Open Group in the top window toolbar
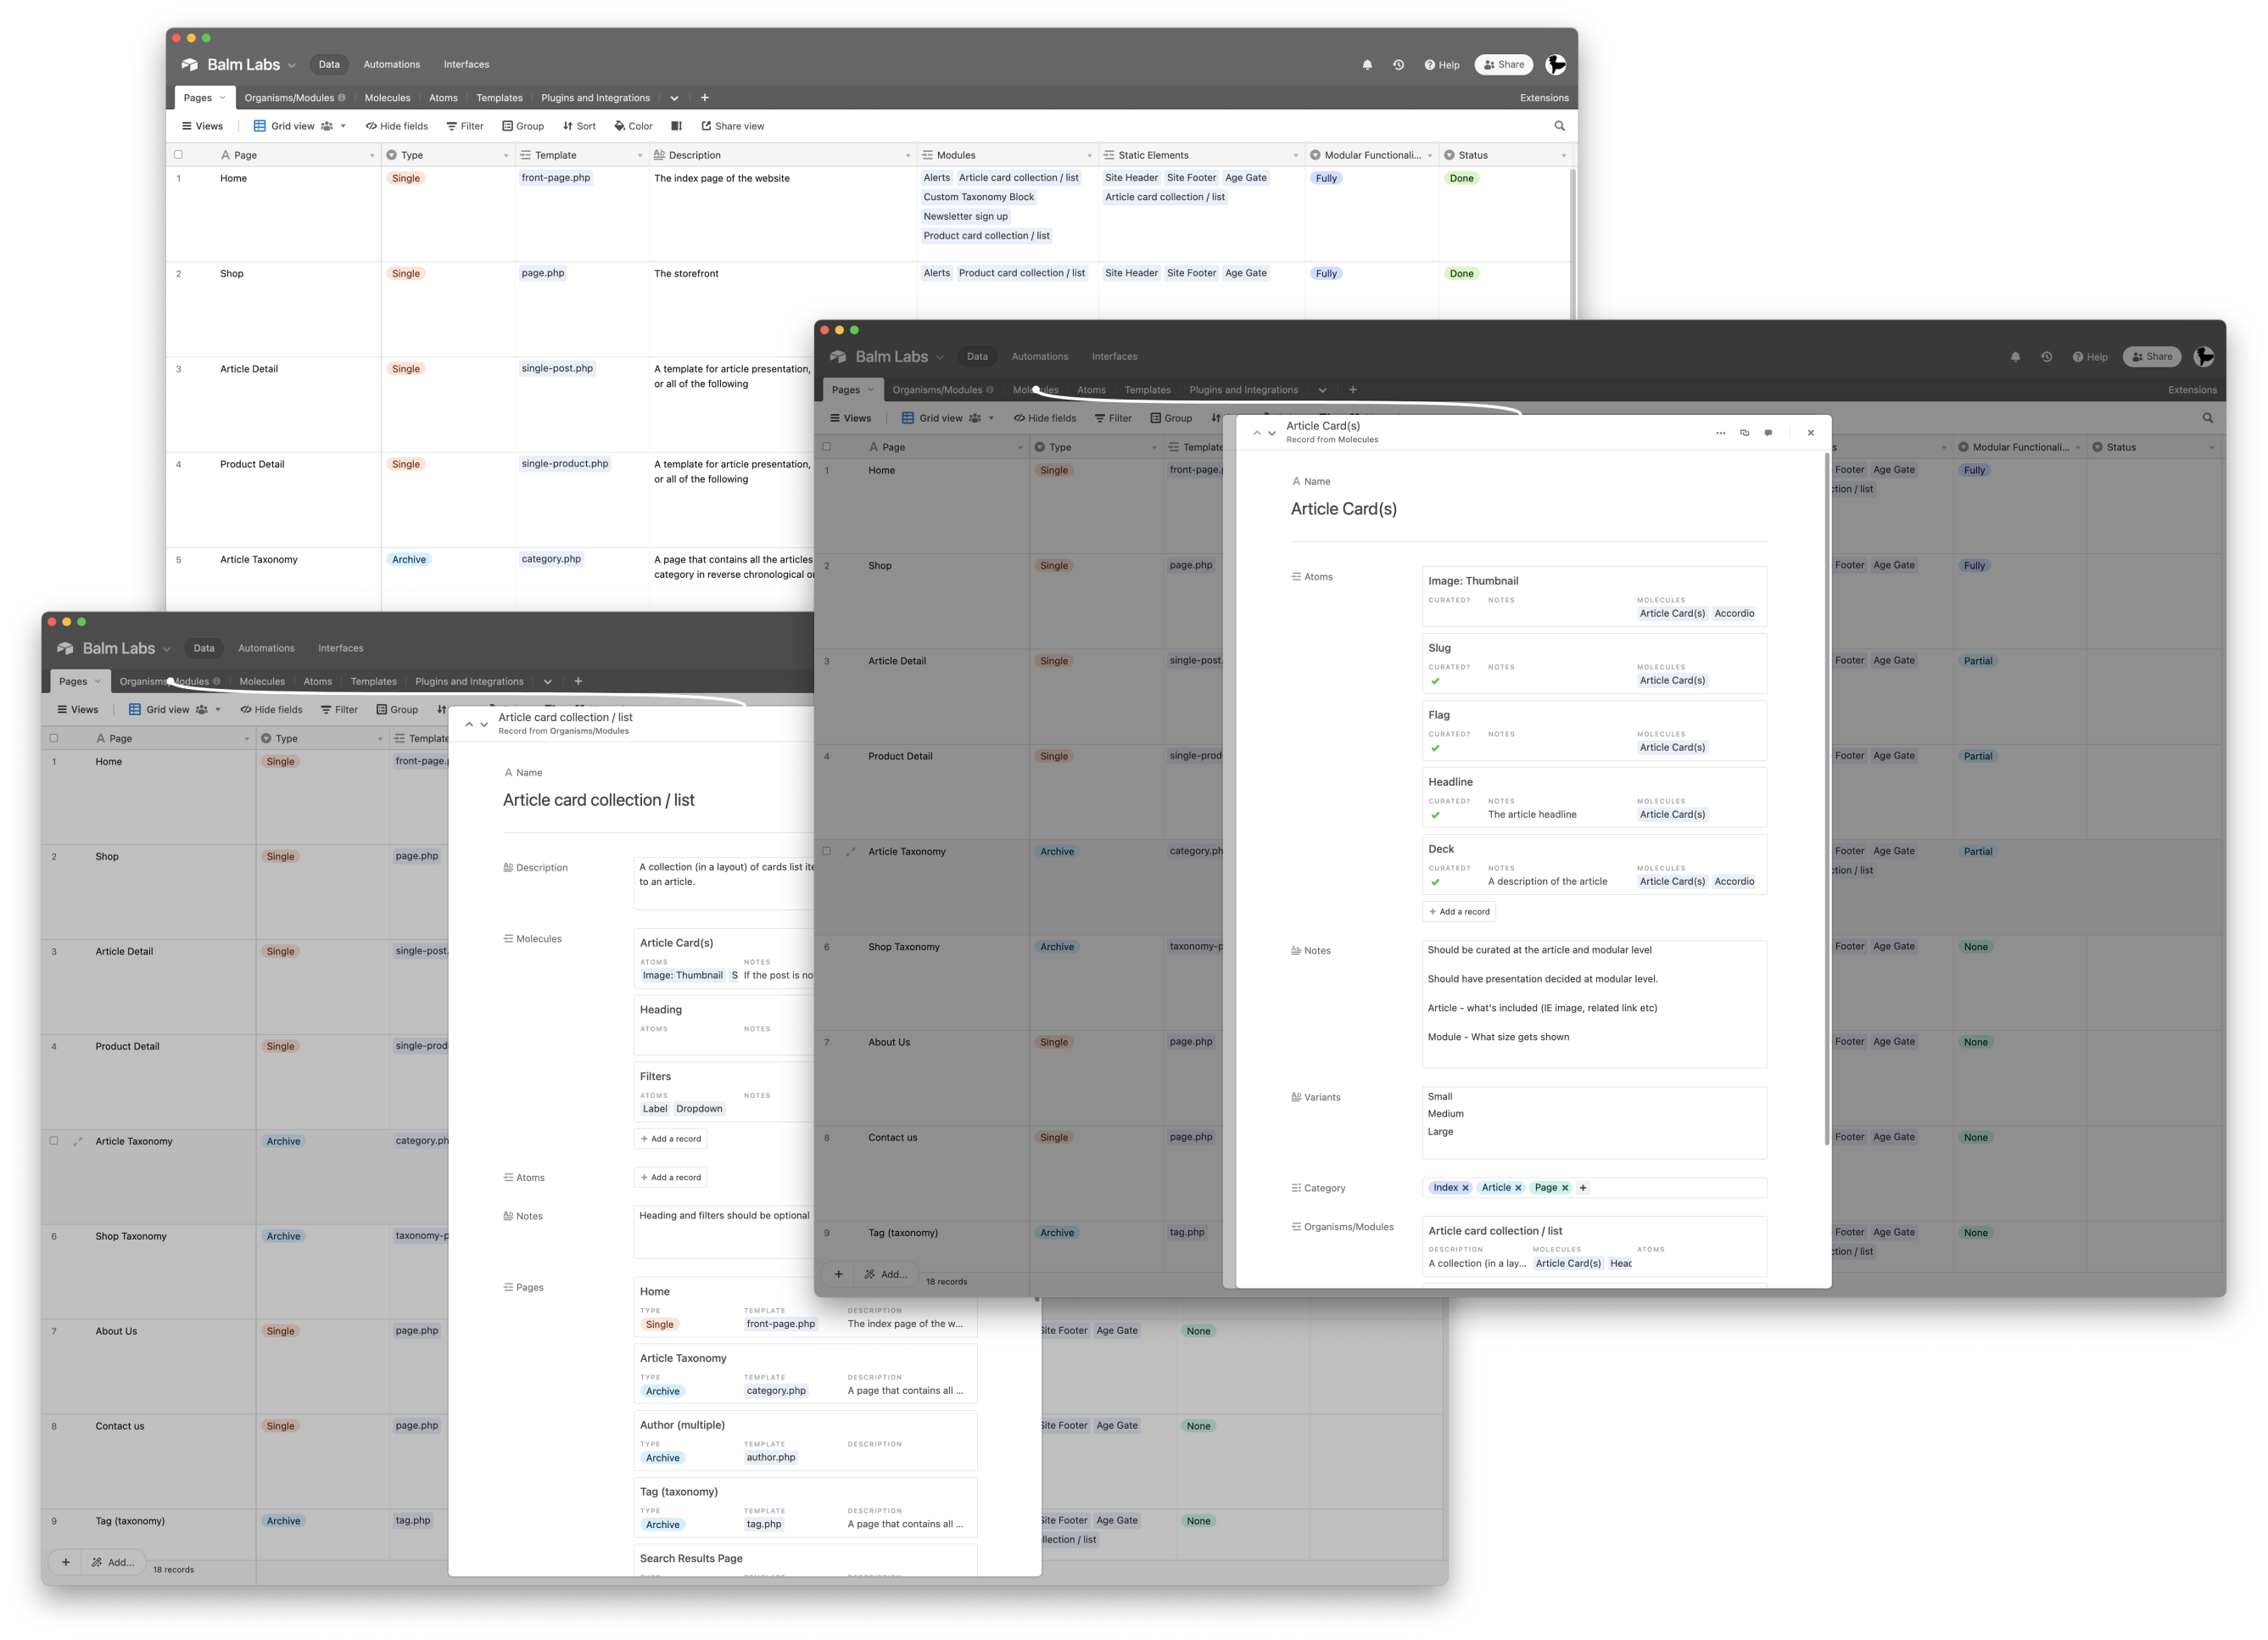This screenshot has width=2268, height=1640. point(523,126)
